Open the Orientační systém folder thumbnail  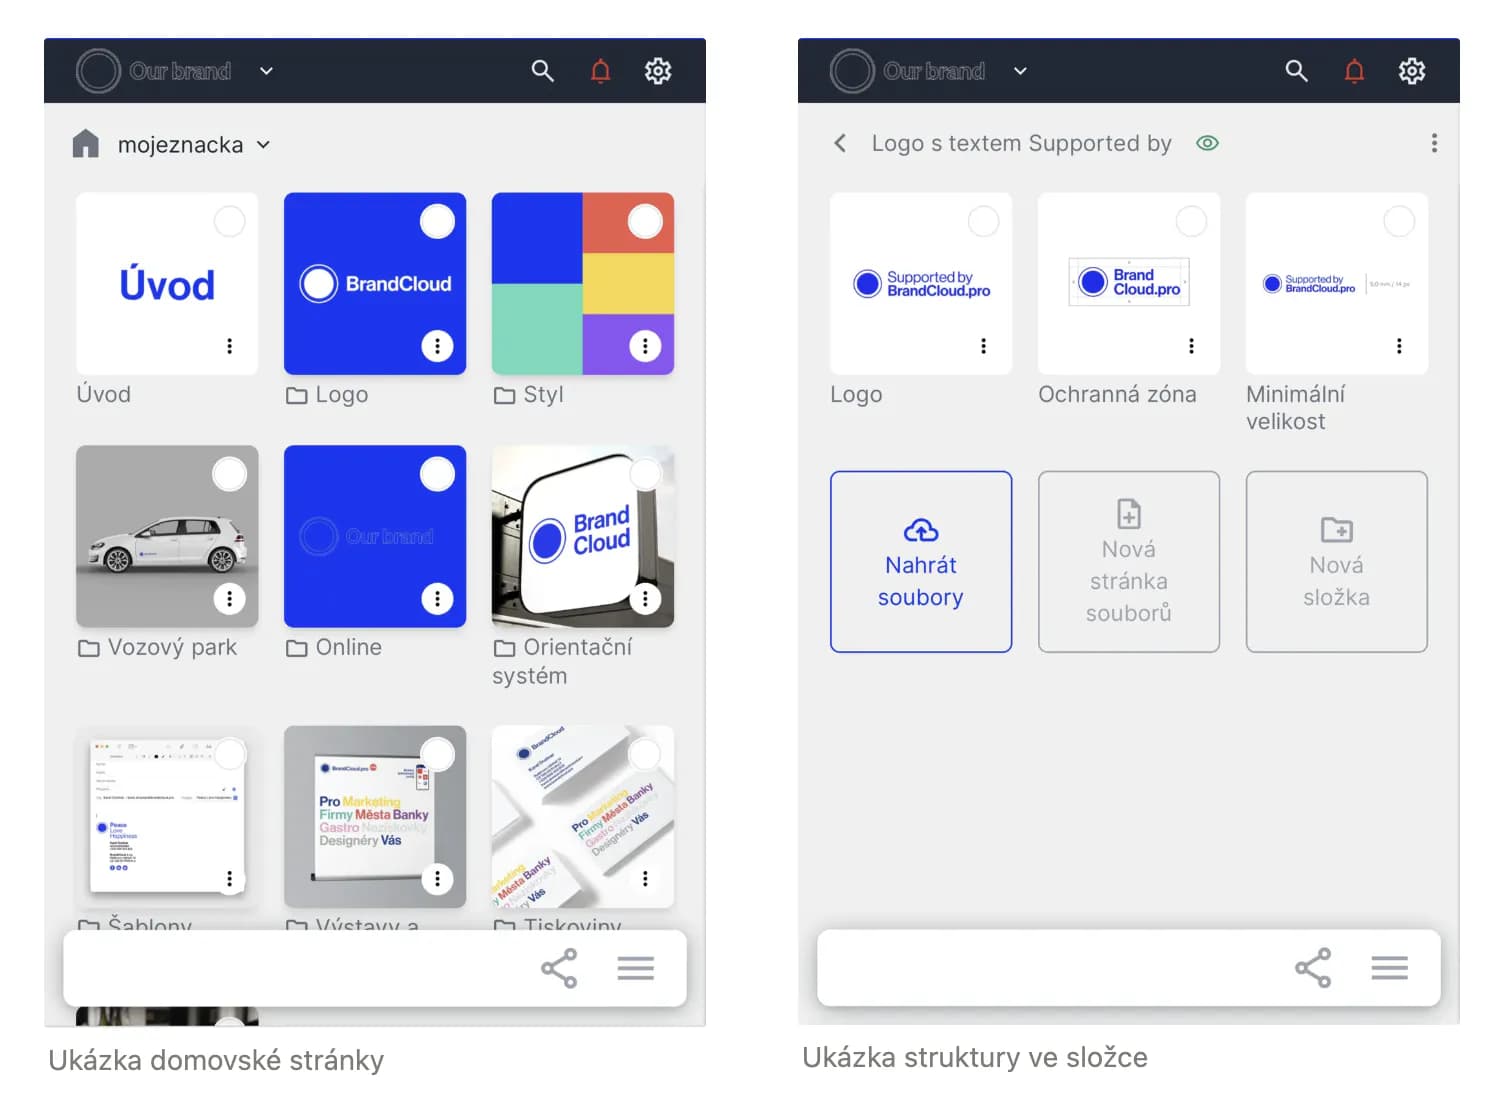pyautogui.click(x=582, y=536)
